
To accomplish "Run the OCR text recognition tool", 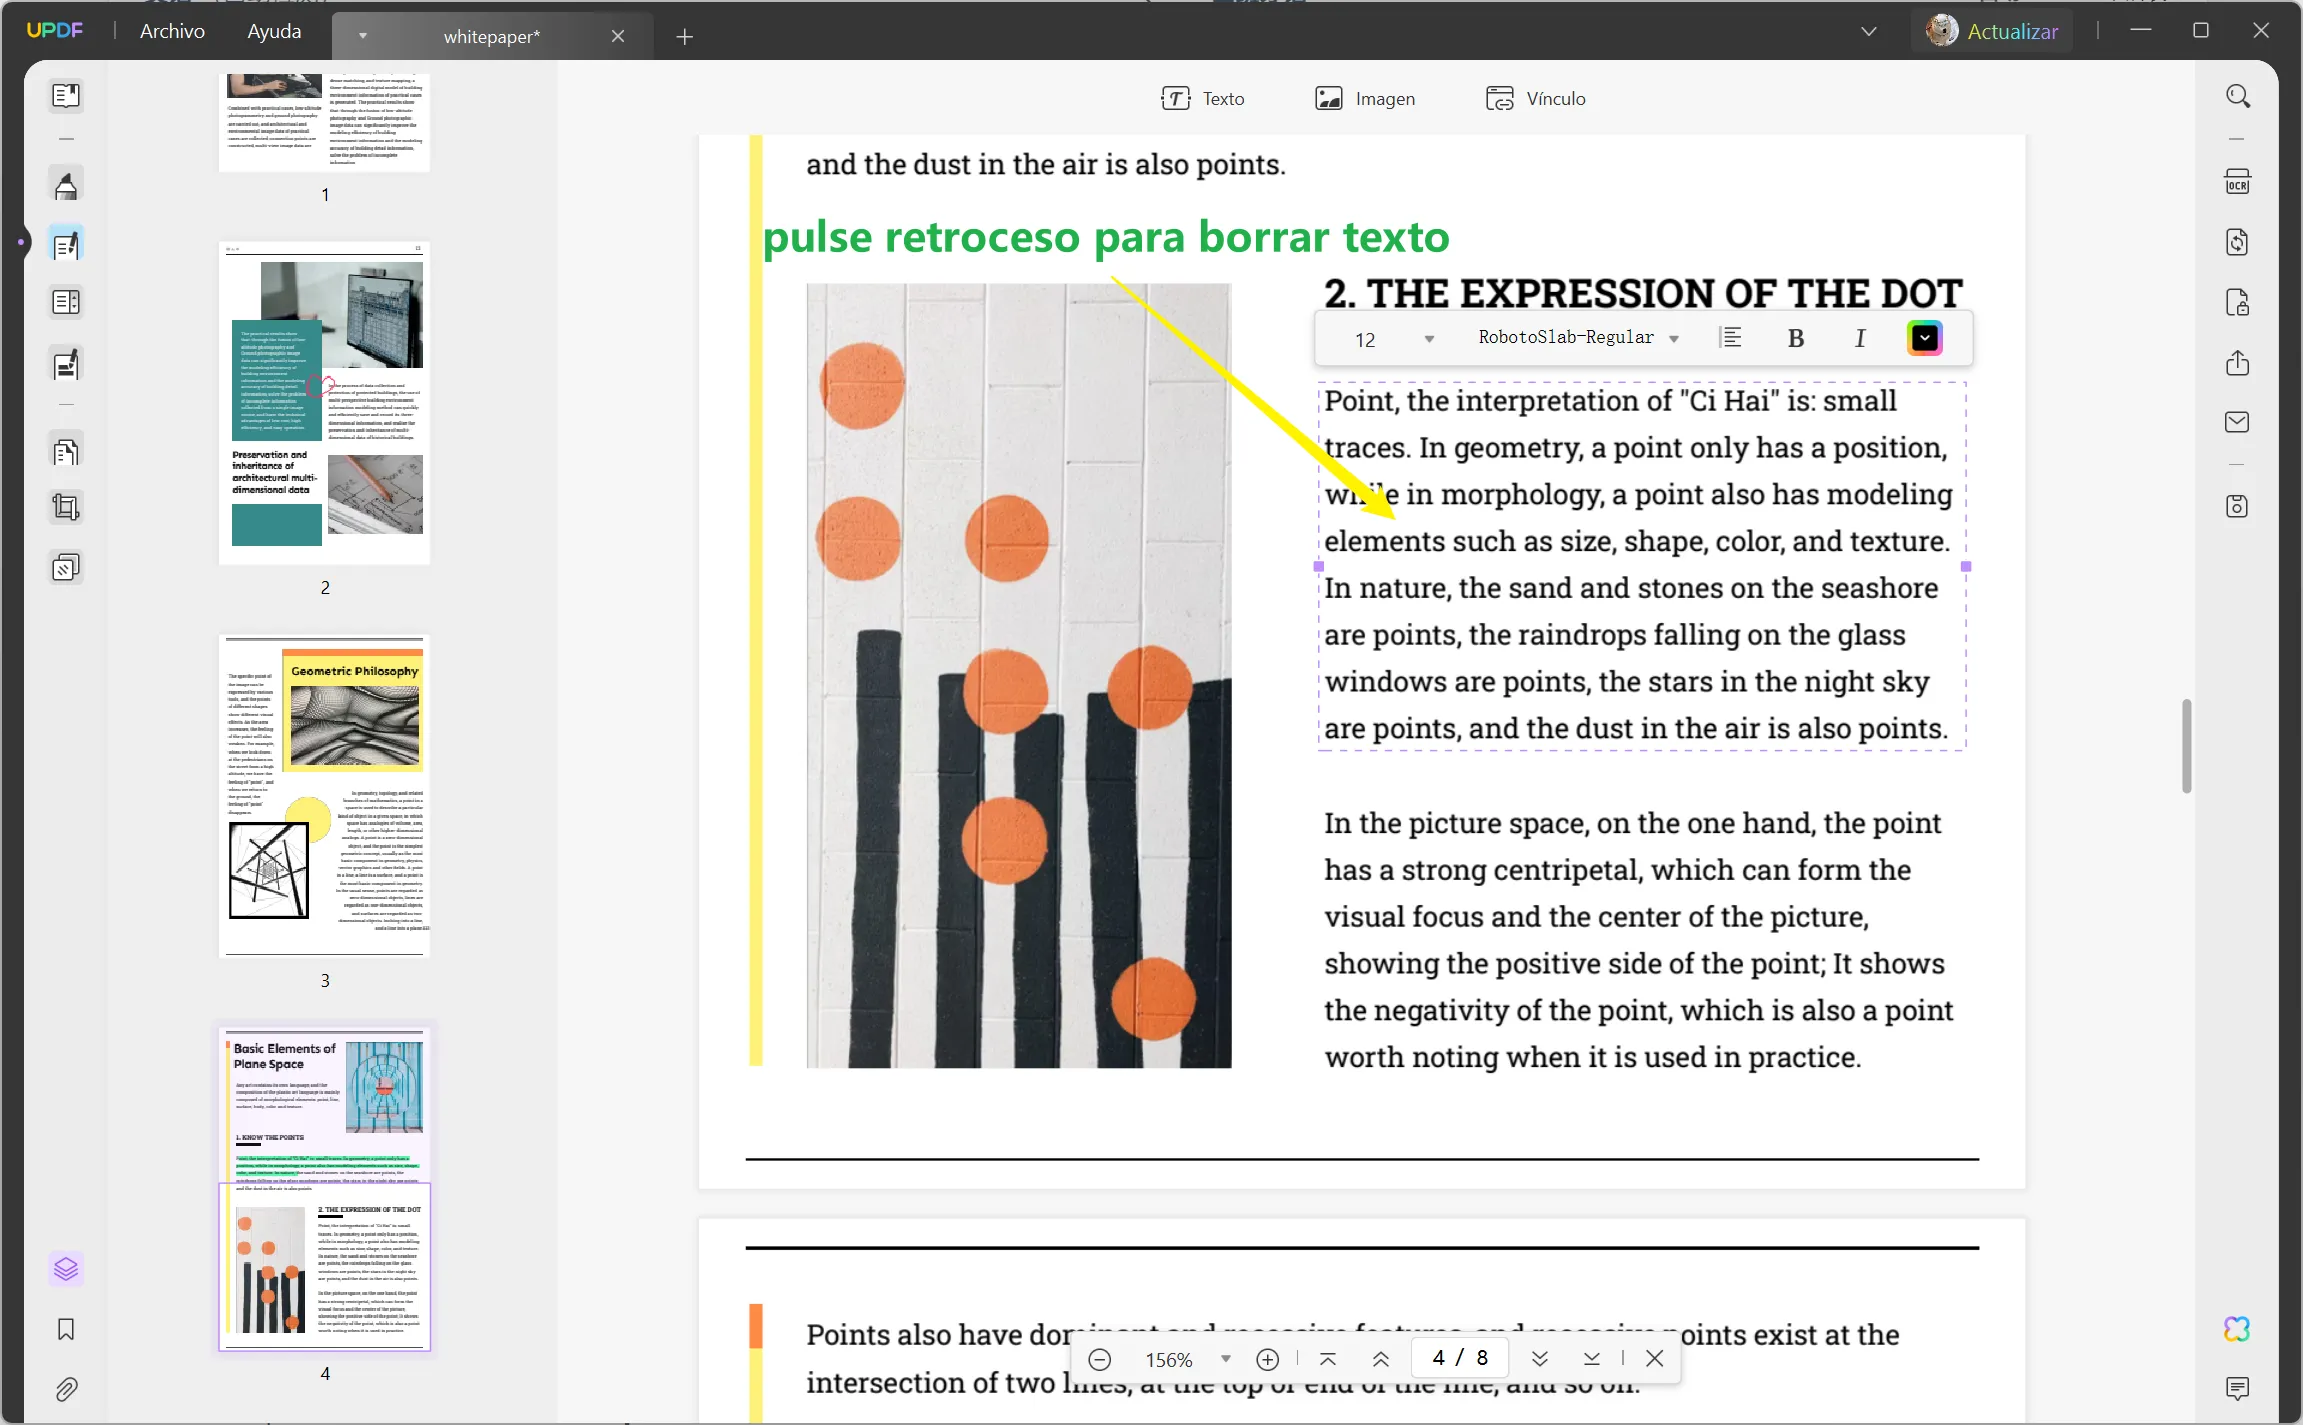I will point(2238,182).
